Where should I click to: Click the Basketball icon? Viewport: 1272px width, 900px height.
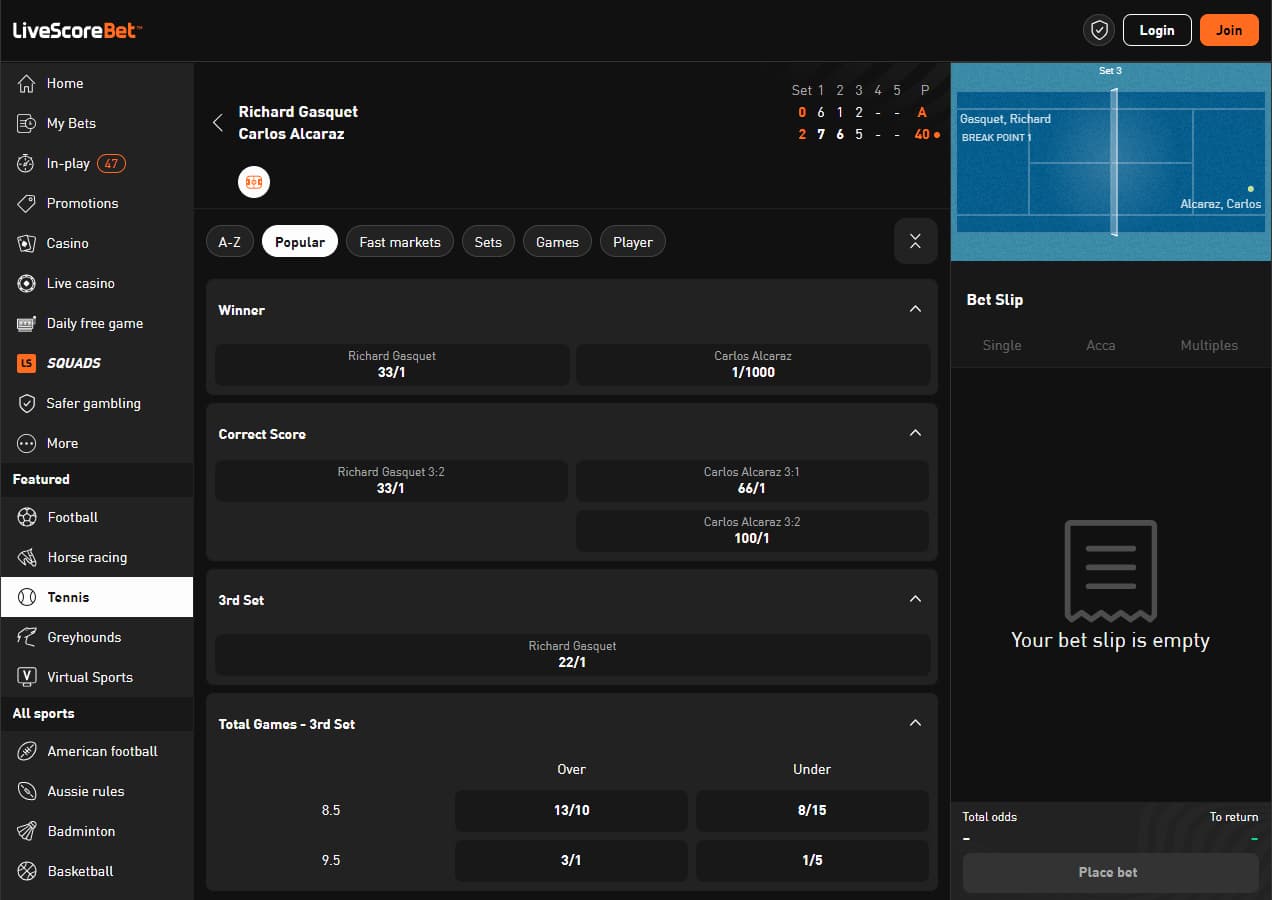point(27,871)
